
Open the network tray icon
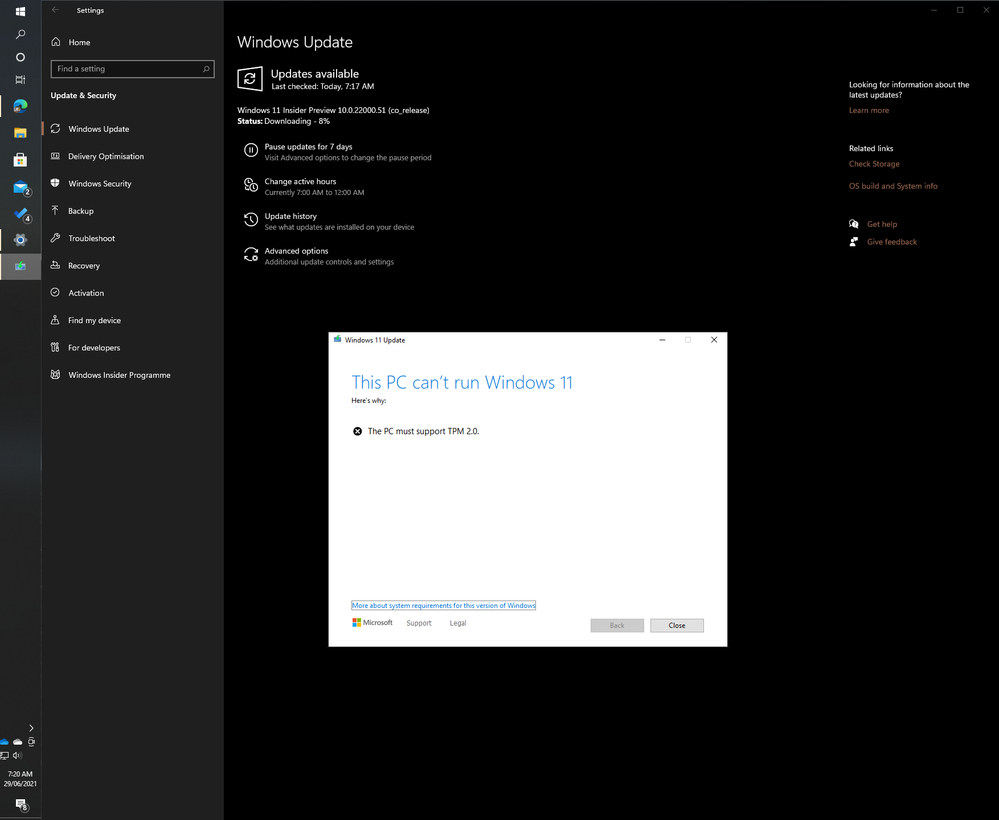coord(4,756)
